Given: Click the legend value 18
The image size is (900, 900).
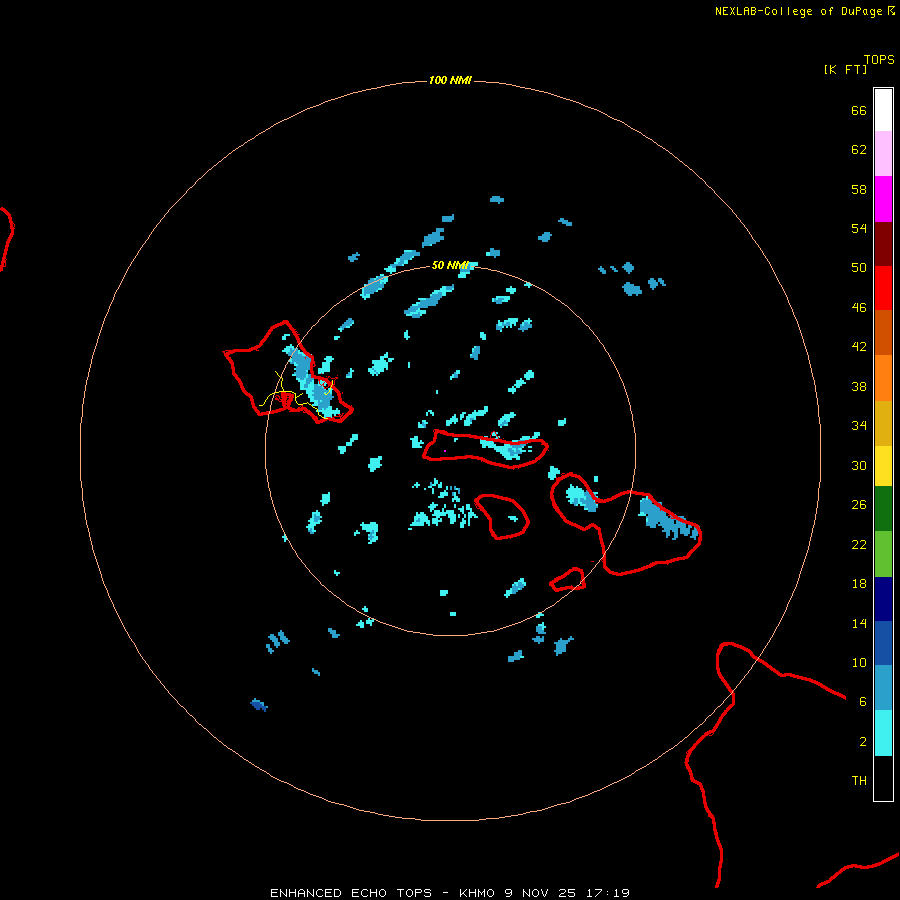Looking at the screenshot, I should [x=859, y=584].
